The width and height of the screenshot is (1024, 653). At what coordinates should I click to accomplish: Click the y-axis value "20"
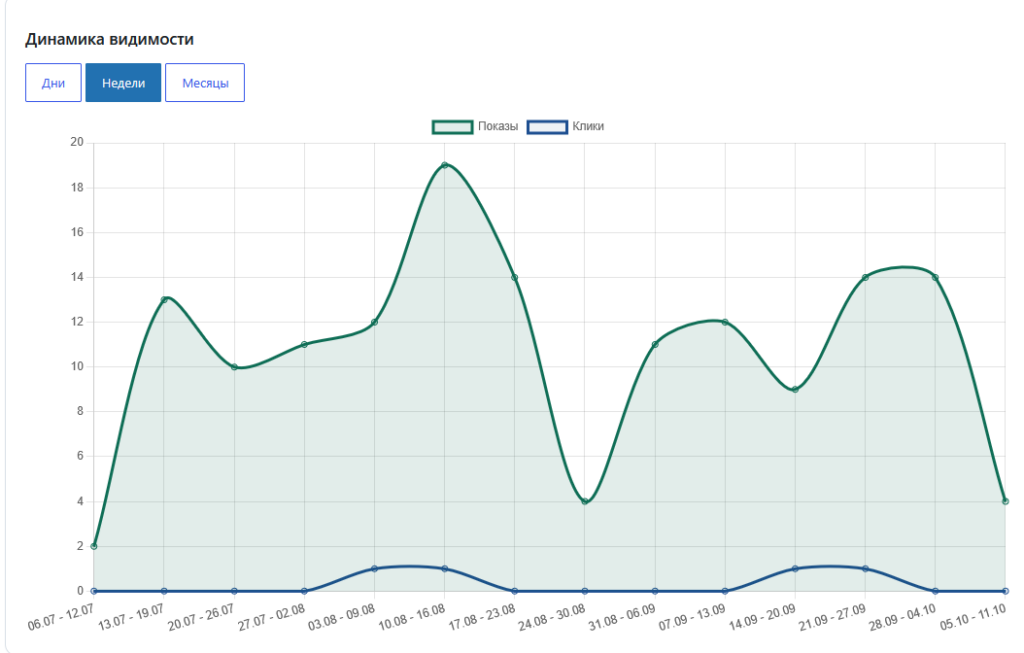77,142
